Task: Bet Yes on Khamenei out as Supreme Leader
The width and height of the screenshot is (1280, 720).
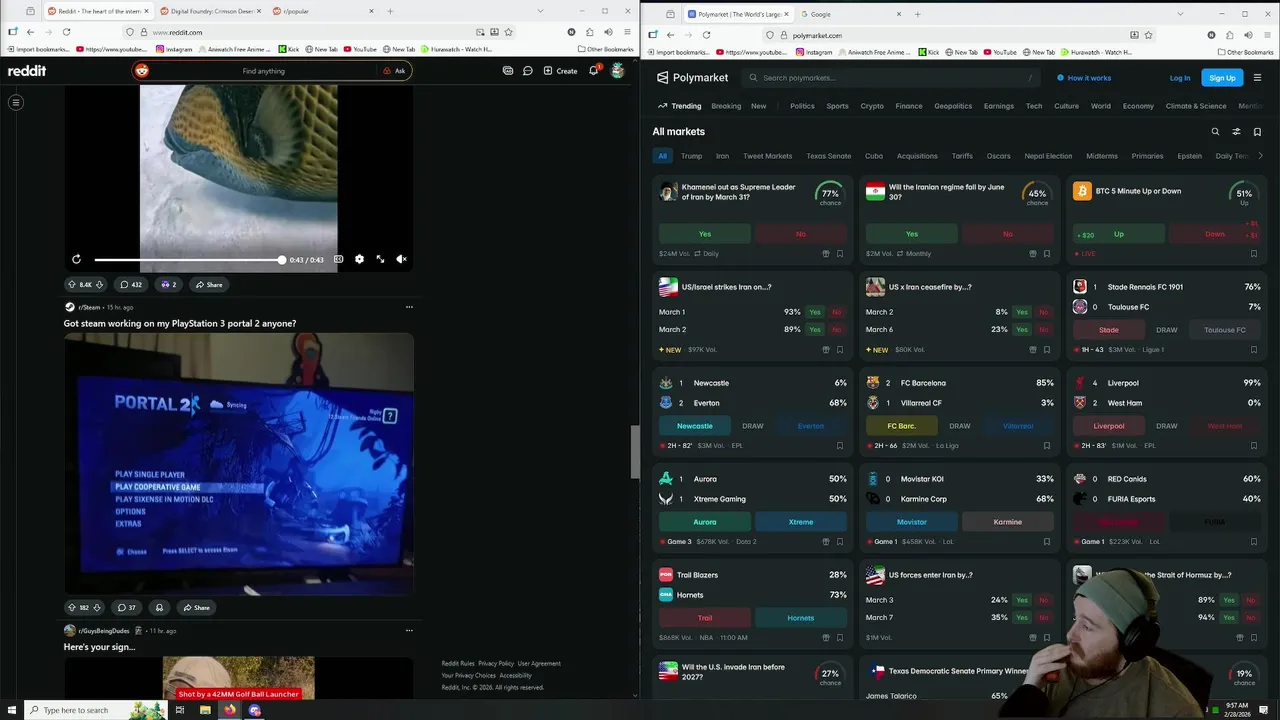Action: coord(704,234)
